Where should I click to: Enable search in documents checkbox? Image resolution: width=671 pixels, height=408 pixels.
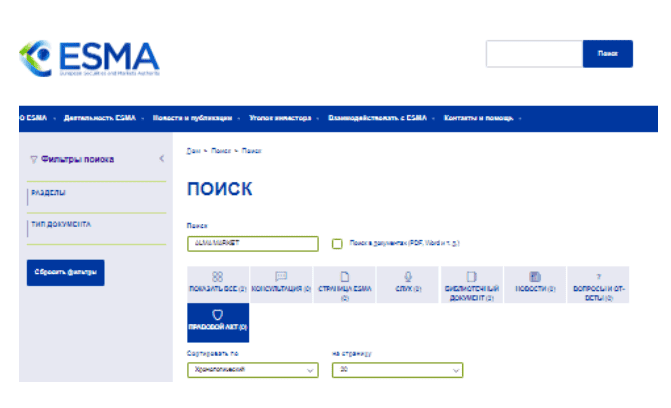pyautogui.click(x=337, y=244)
